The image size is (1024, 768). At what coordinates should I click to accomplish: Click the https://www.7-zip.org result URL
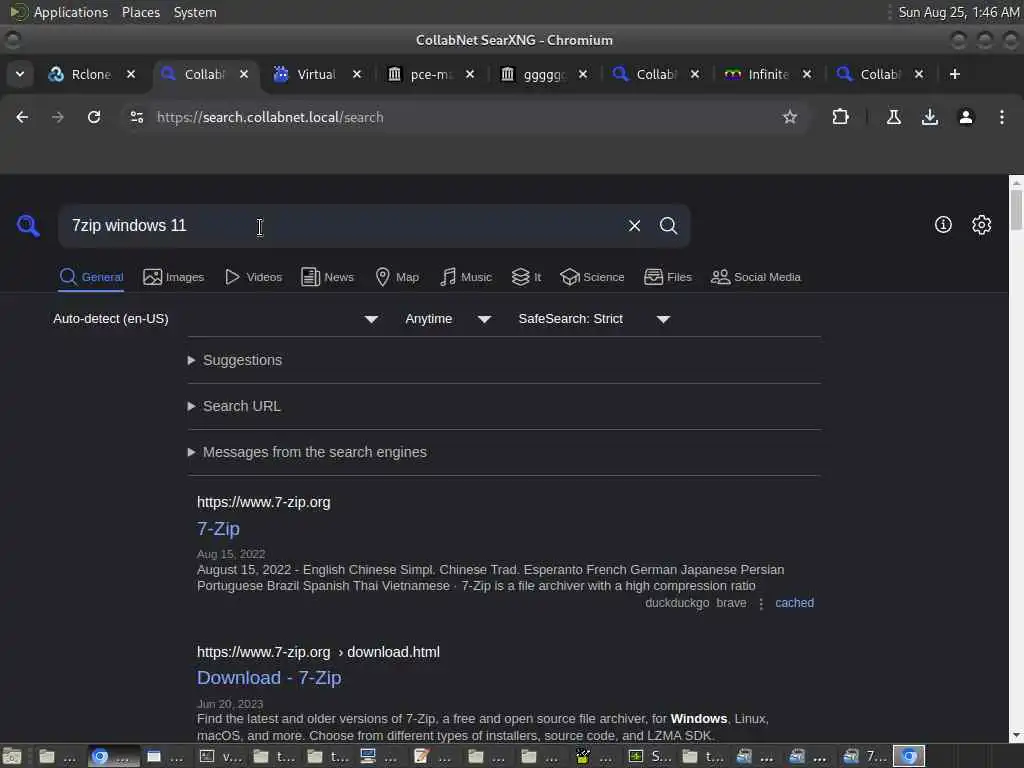(264, 502)
